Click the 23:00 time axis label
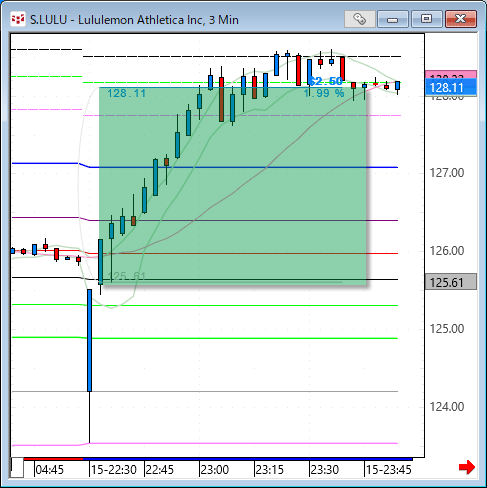Screen dimensions: 487x488 [215, 470]
